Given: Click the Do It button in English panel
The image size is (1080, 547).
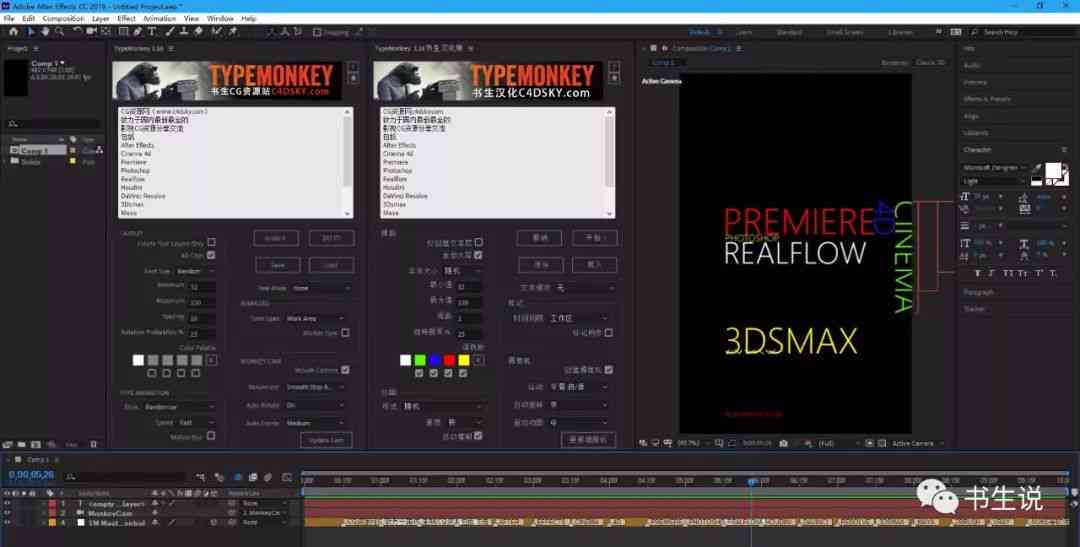Looking at the screenshot, I should pos(331,238).
